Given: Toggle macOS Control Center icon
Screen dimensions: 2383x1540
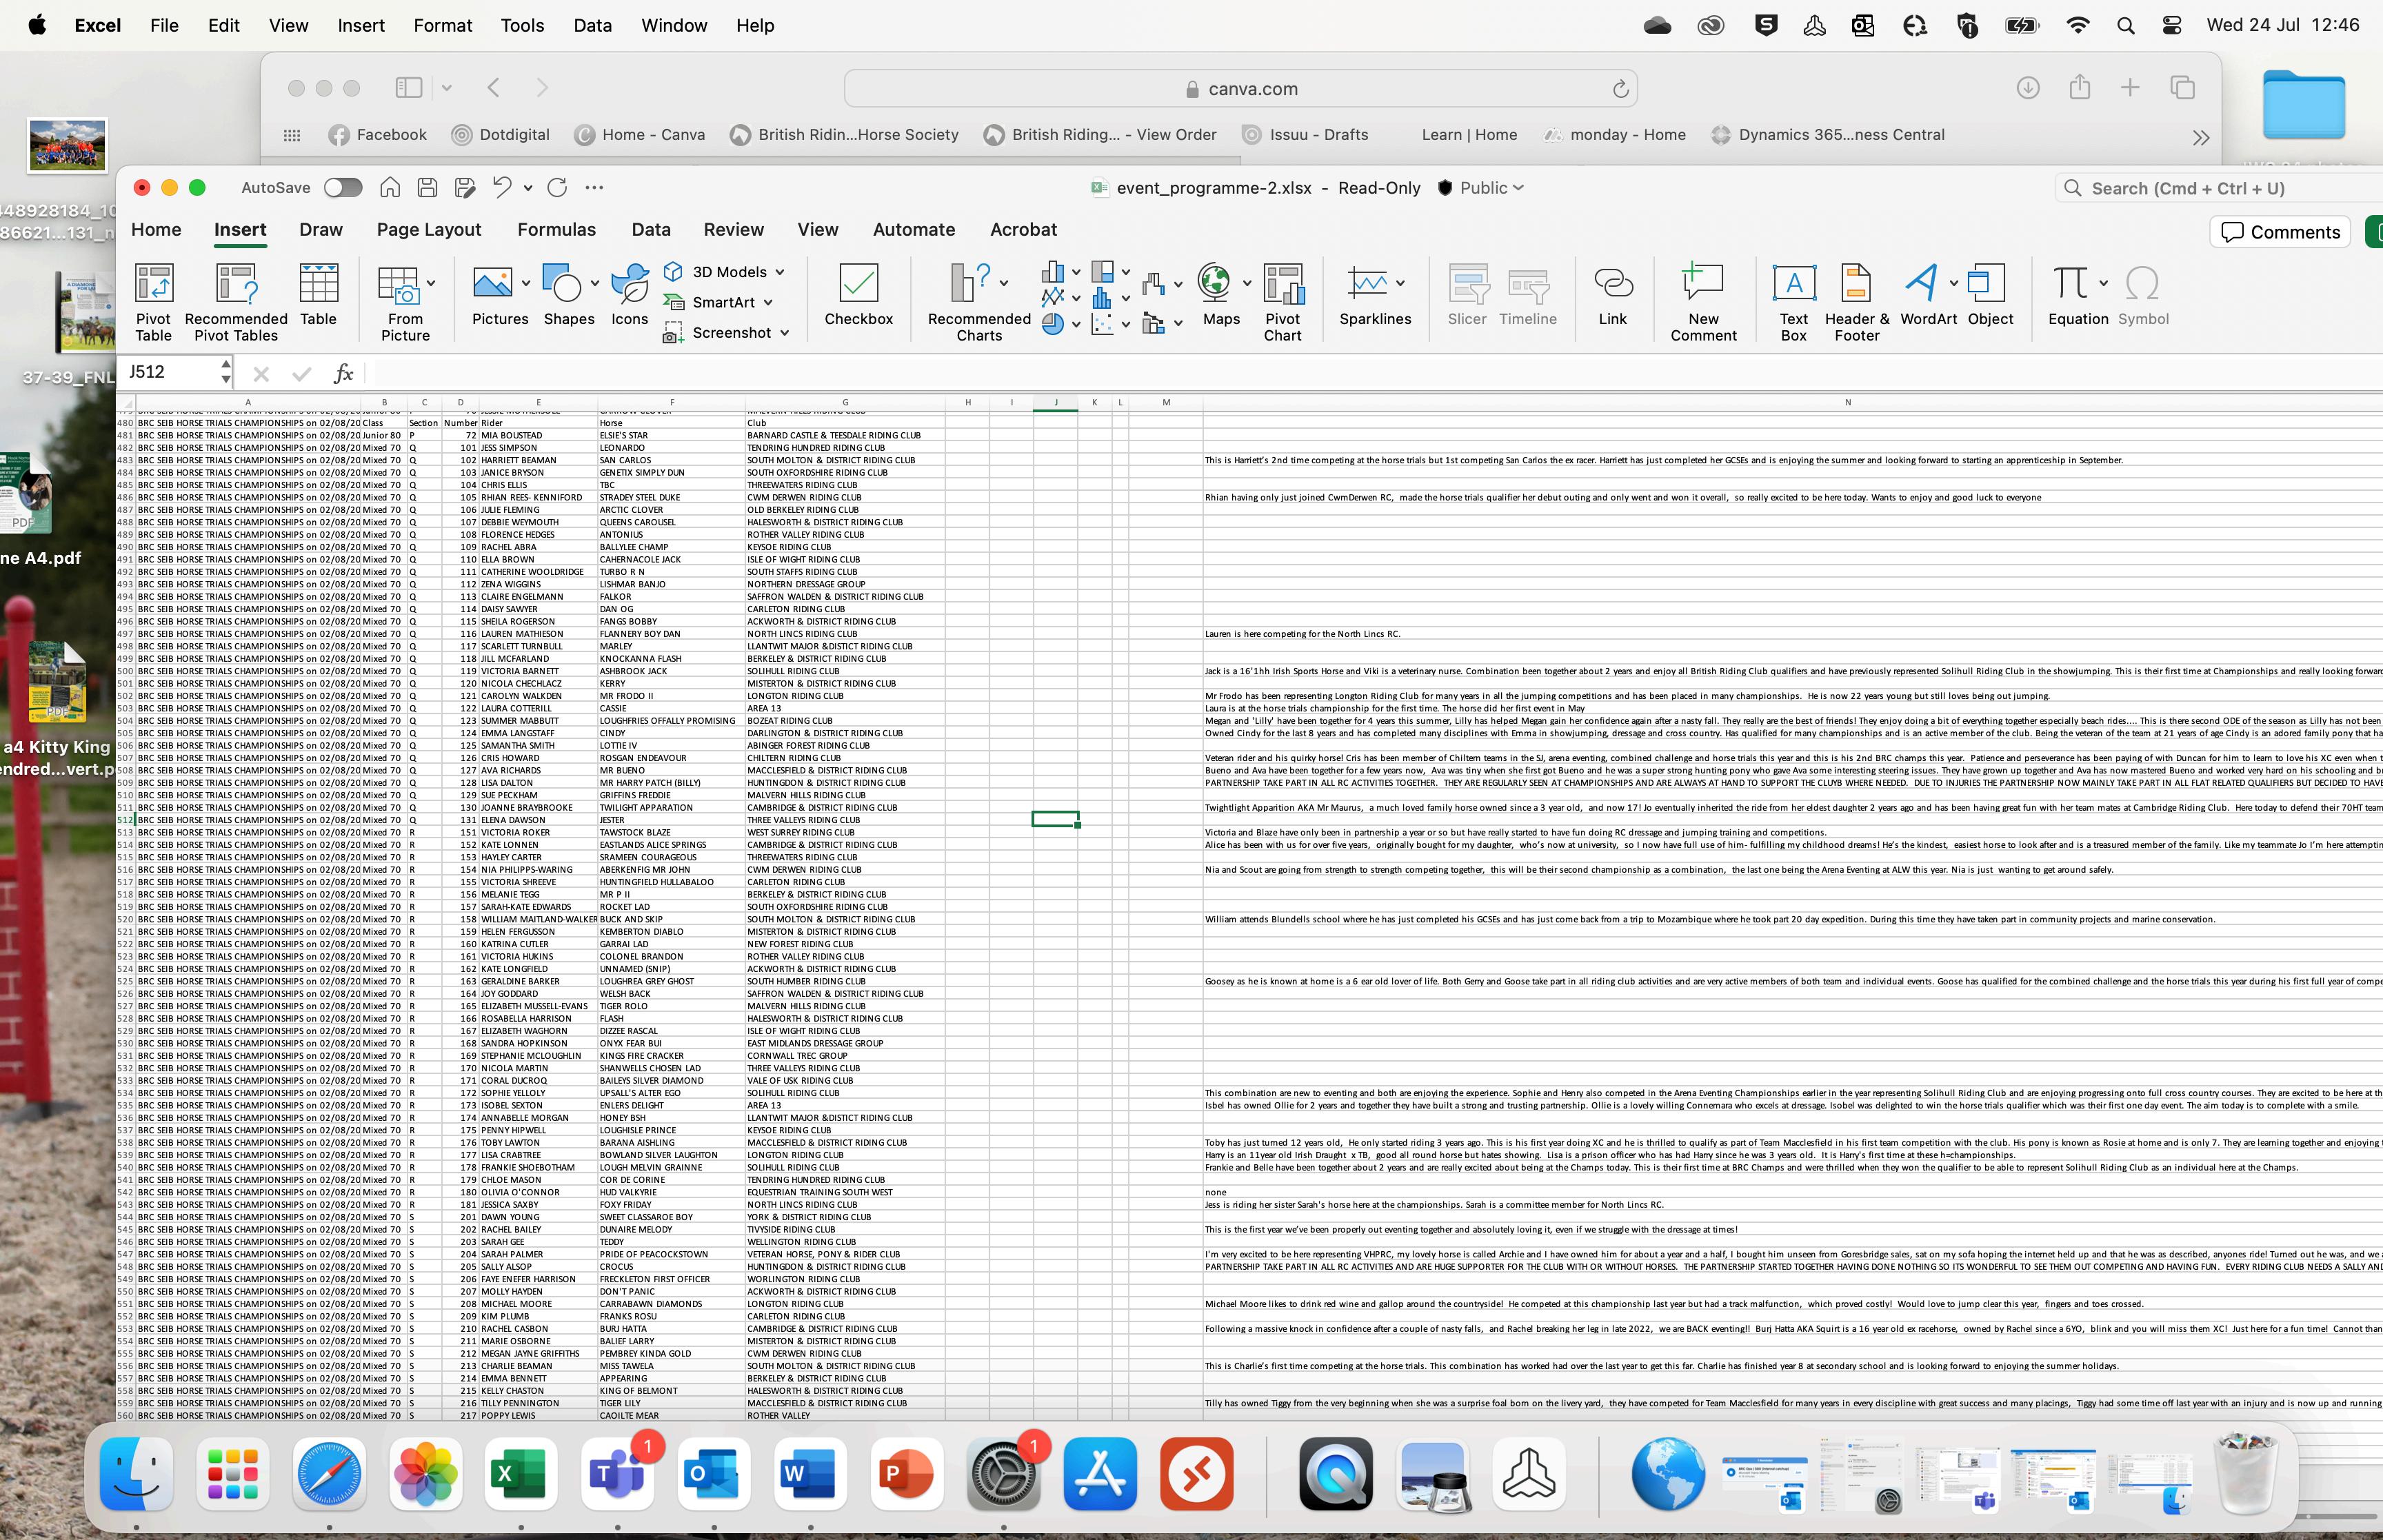Looking at the screenshot, I should 2172,26.
